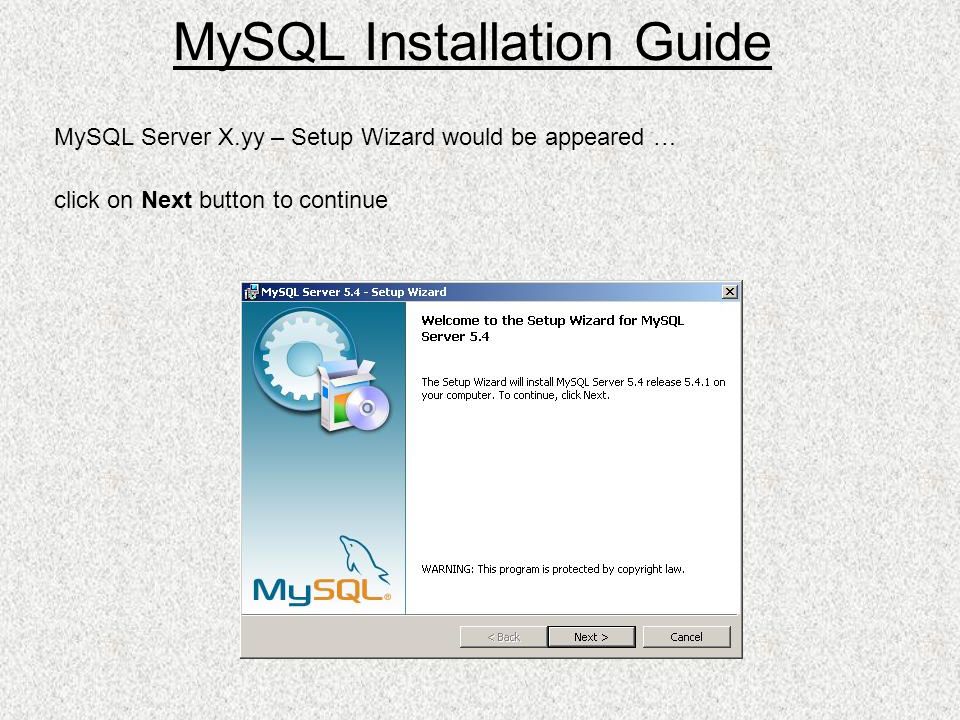
Task: Click the Cancel button in Setup Wizard
Action: [x=686, y=637]
